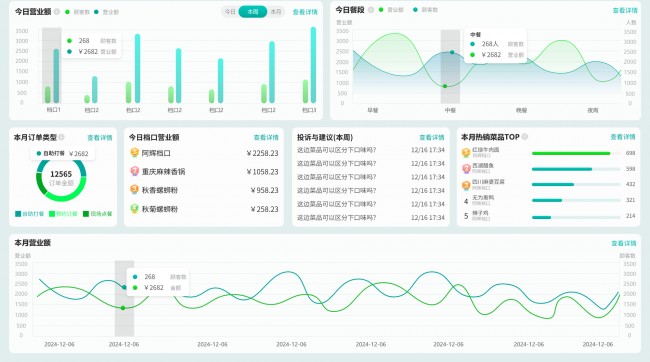This screenshot has width=650, height=362.
Task: Click rank number 5 in hot dishes list
Action: pyautogui.click(x=466, y=216)
